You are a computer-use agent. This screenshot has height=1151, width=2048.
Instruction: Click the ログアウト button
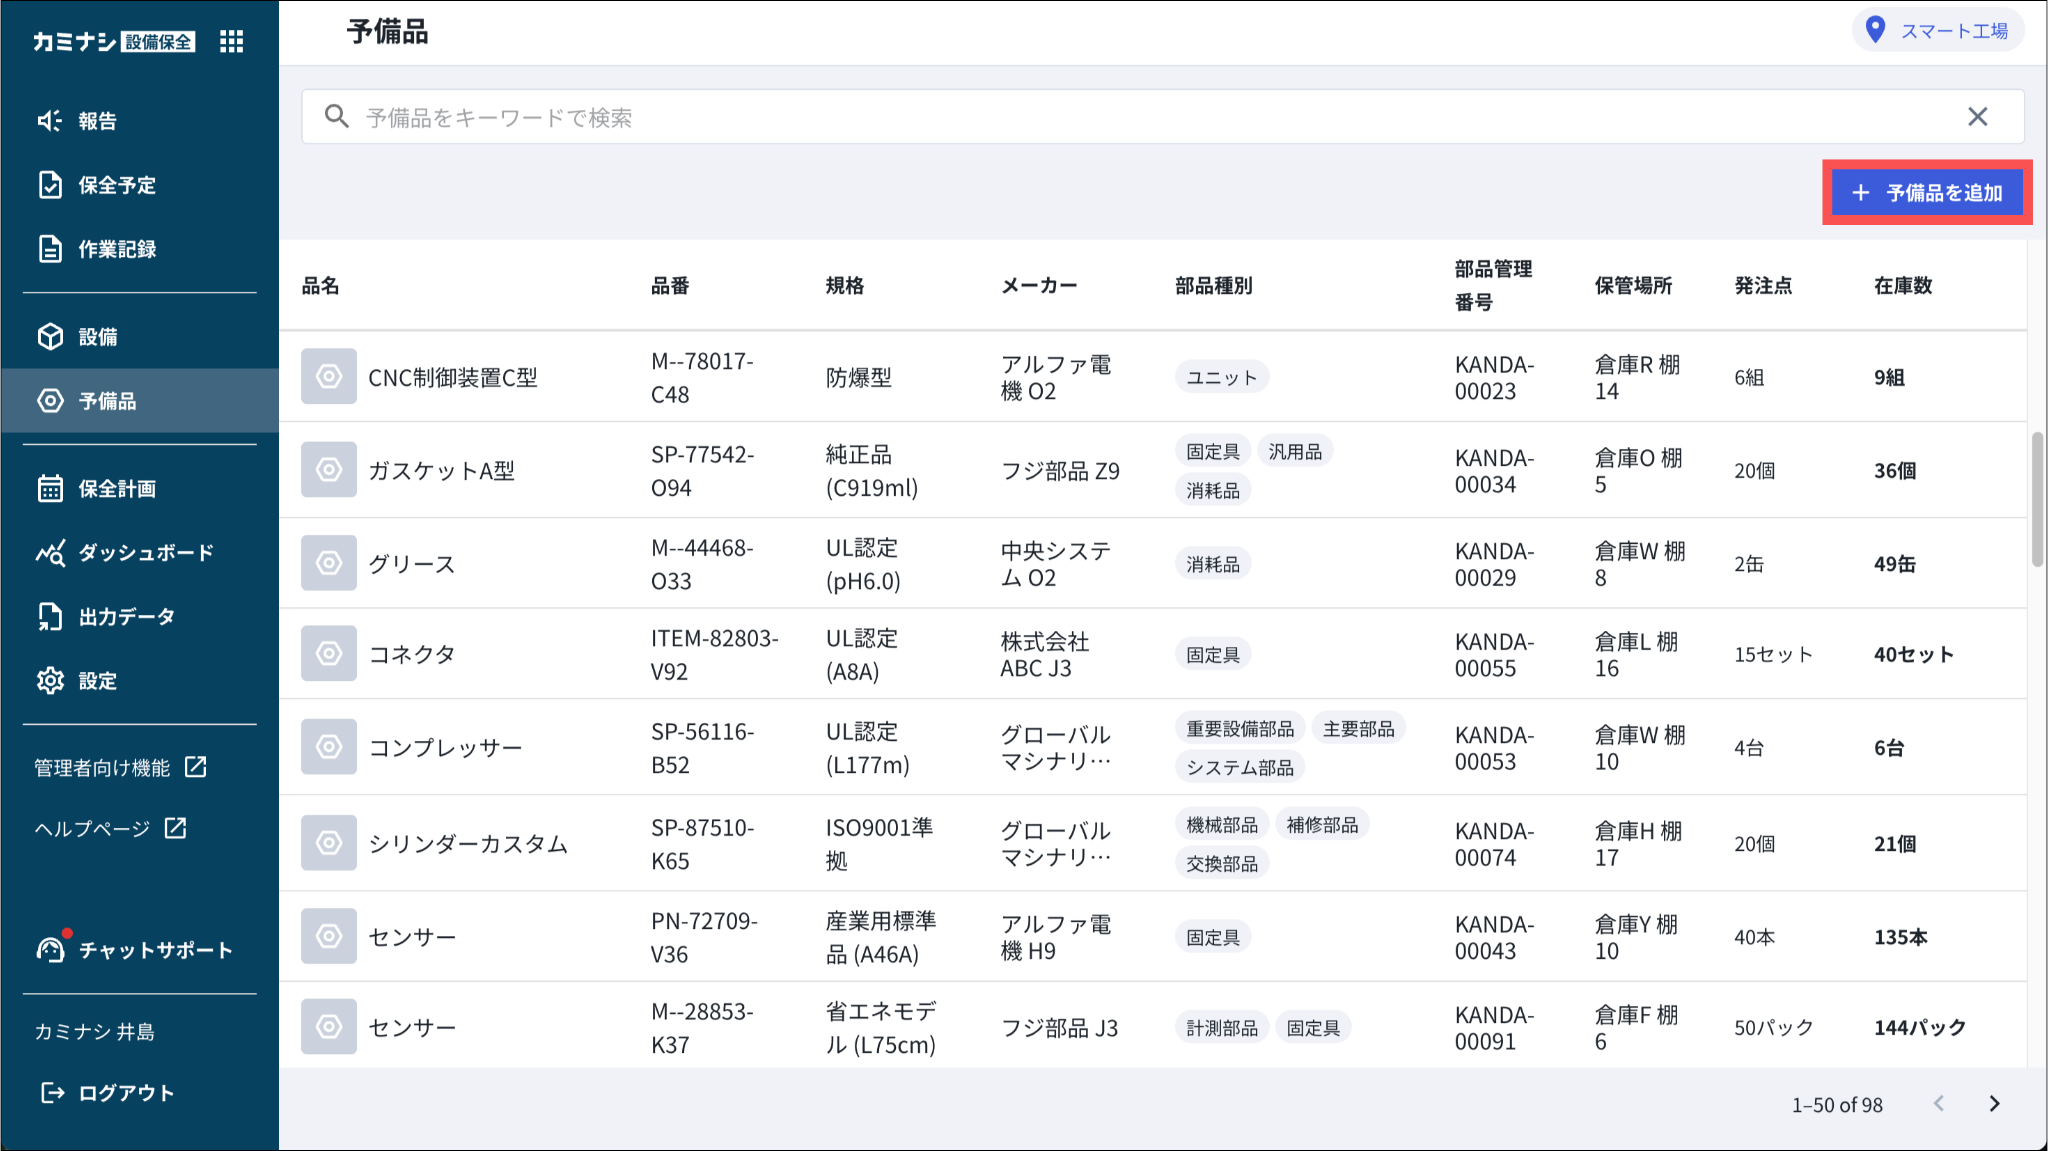click(108, 1093)
